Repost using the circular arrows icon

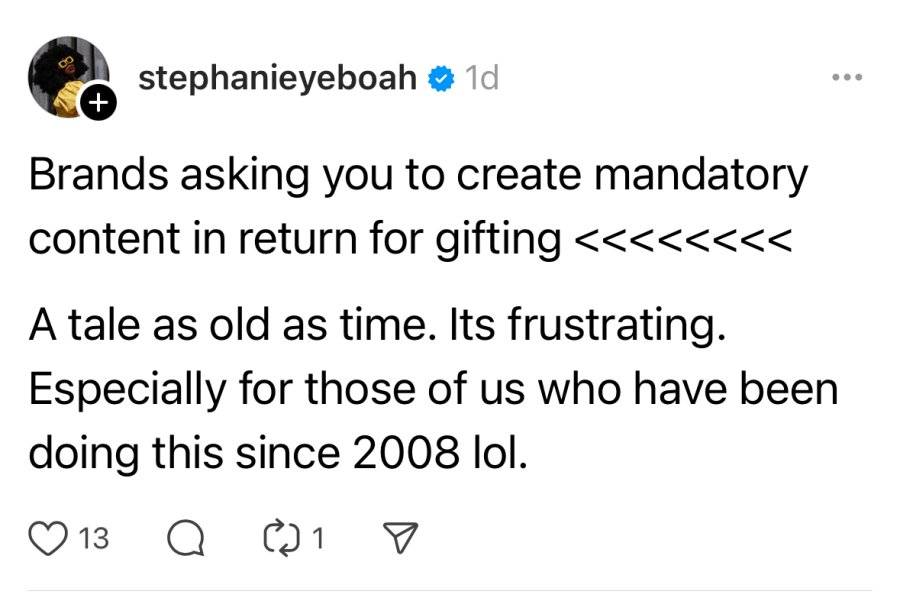coord(281,538)
